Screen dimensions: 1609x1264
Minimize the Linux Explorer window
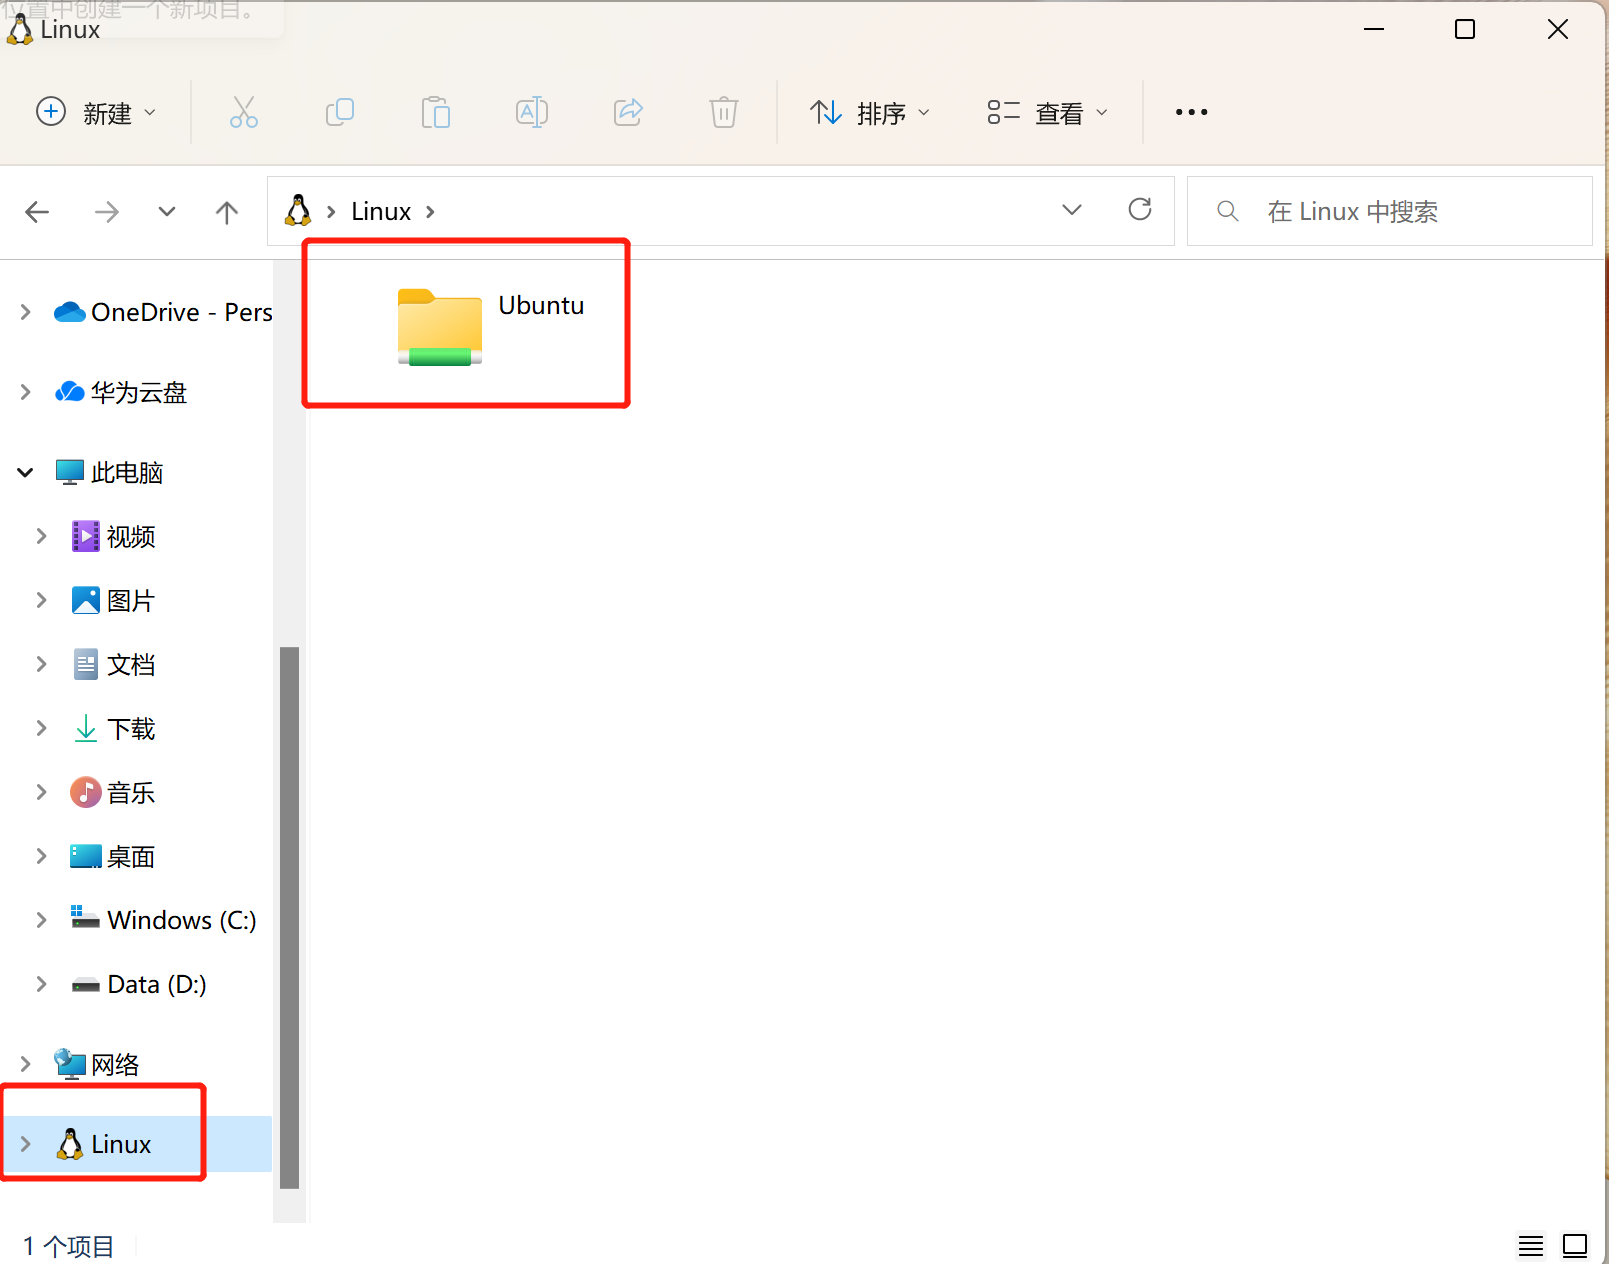1374,29
